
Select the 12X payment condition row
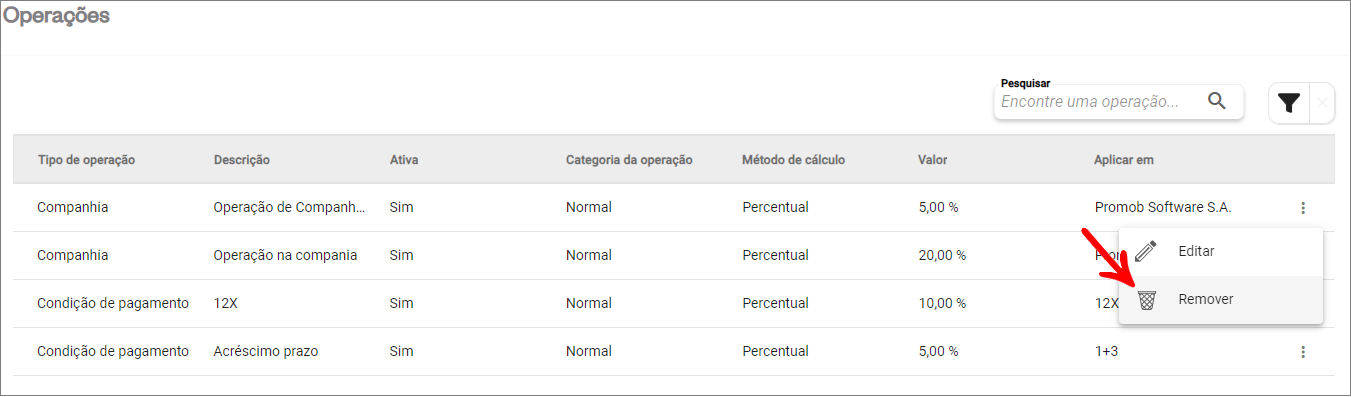674,304
